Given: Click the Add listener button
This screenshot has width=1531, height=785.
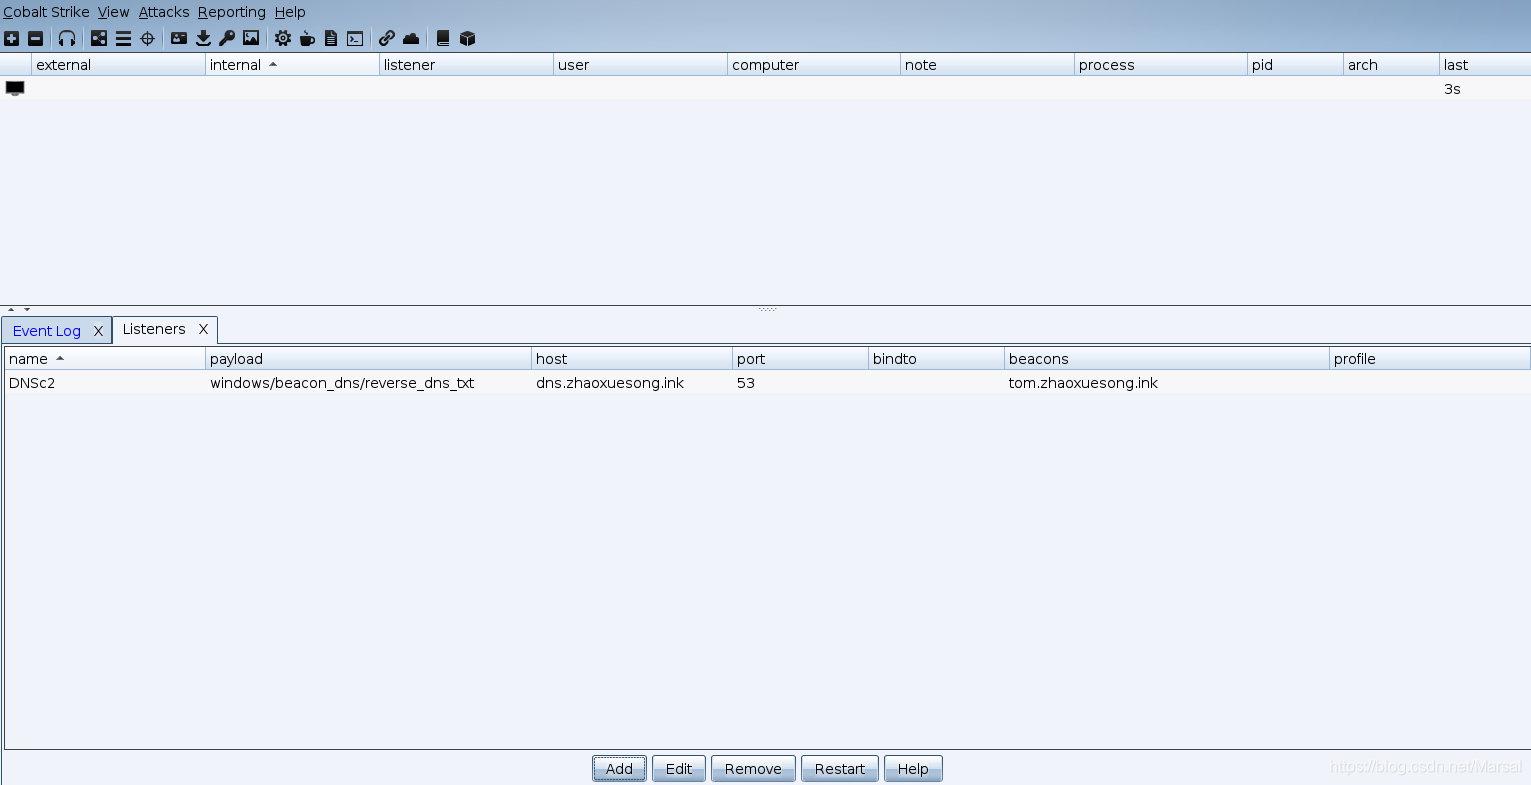Looking at the screenshot, I should point(619,768).
